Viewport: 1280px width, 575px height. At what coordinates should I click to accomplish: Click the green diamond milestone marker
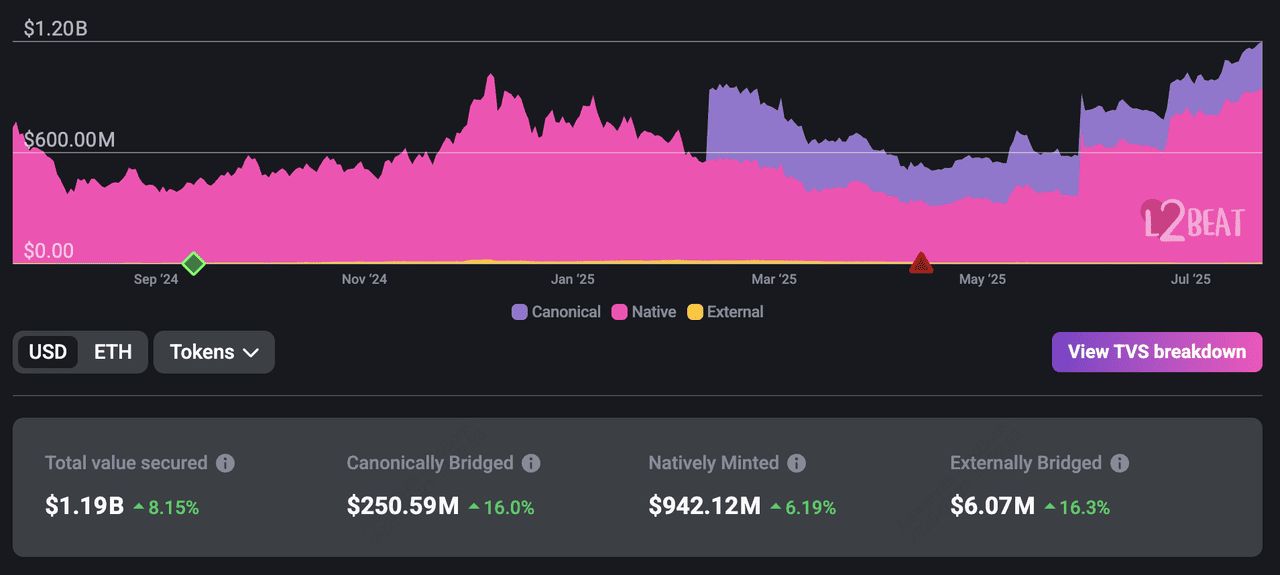(194, 264)
